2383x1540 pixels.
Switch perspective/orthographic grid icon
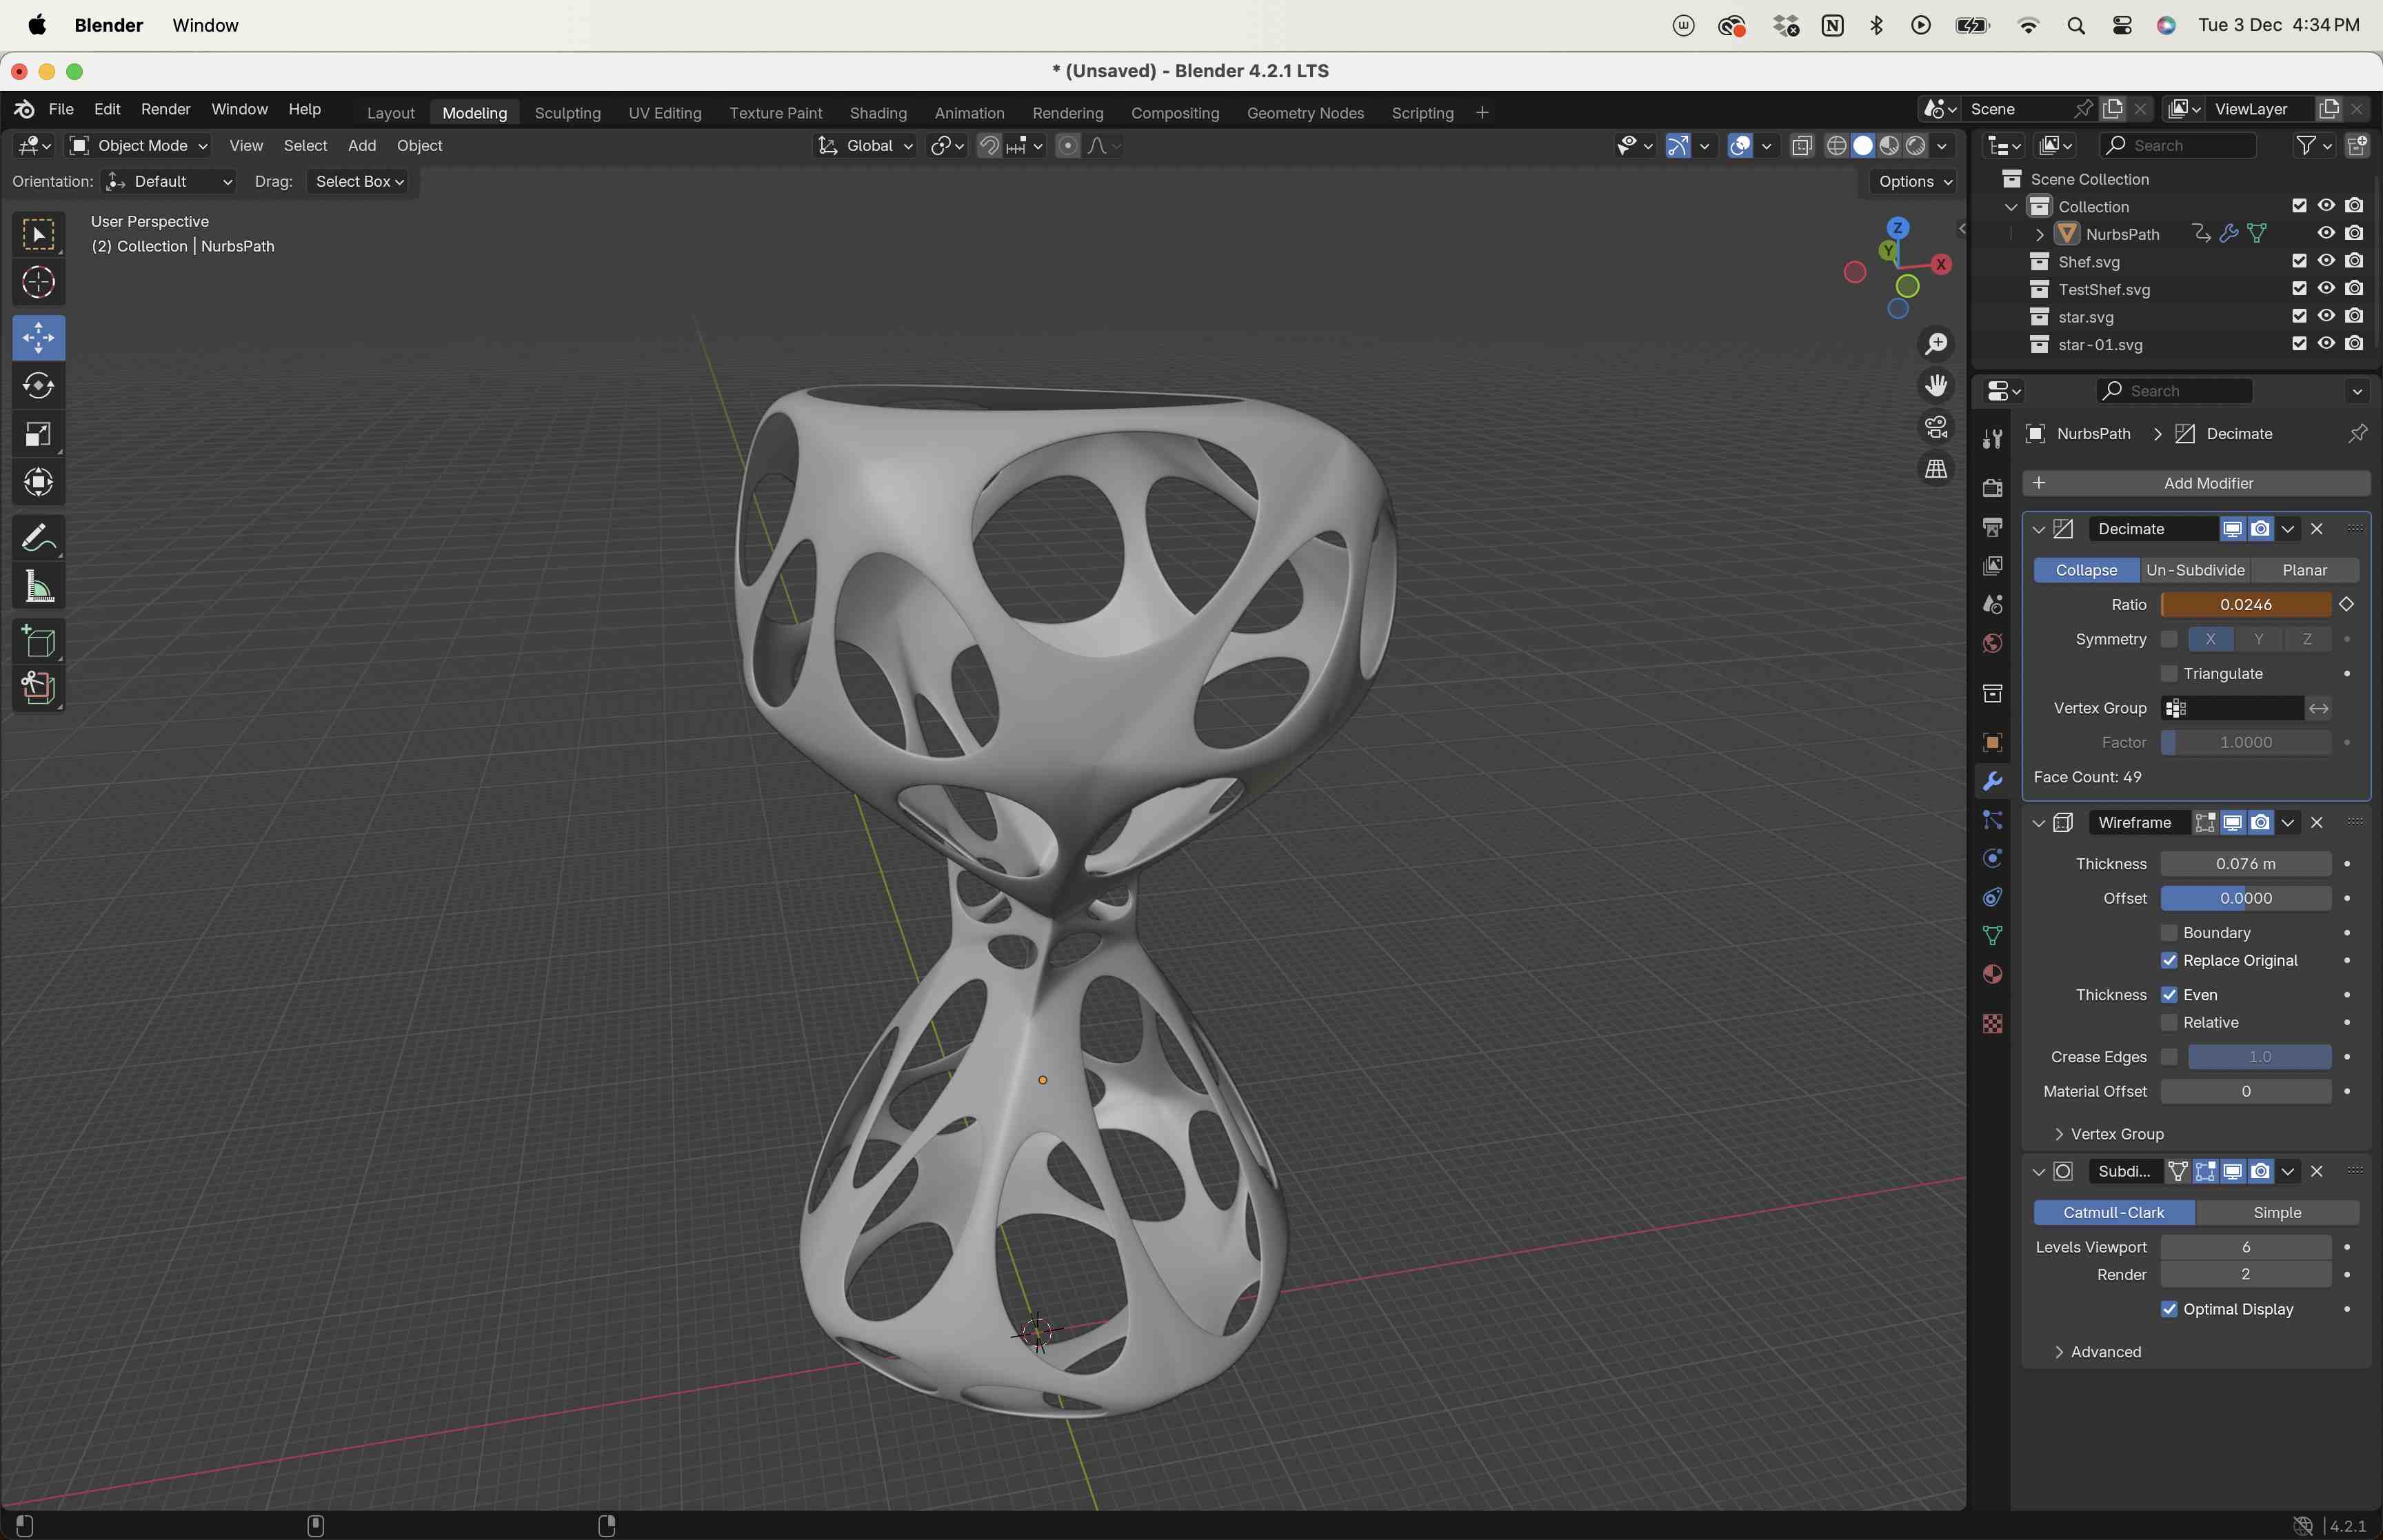[1936, 469]
